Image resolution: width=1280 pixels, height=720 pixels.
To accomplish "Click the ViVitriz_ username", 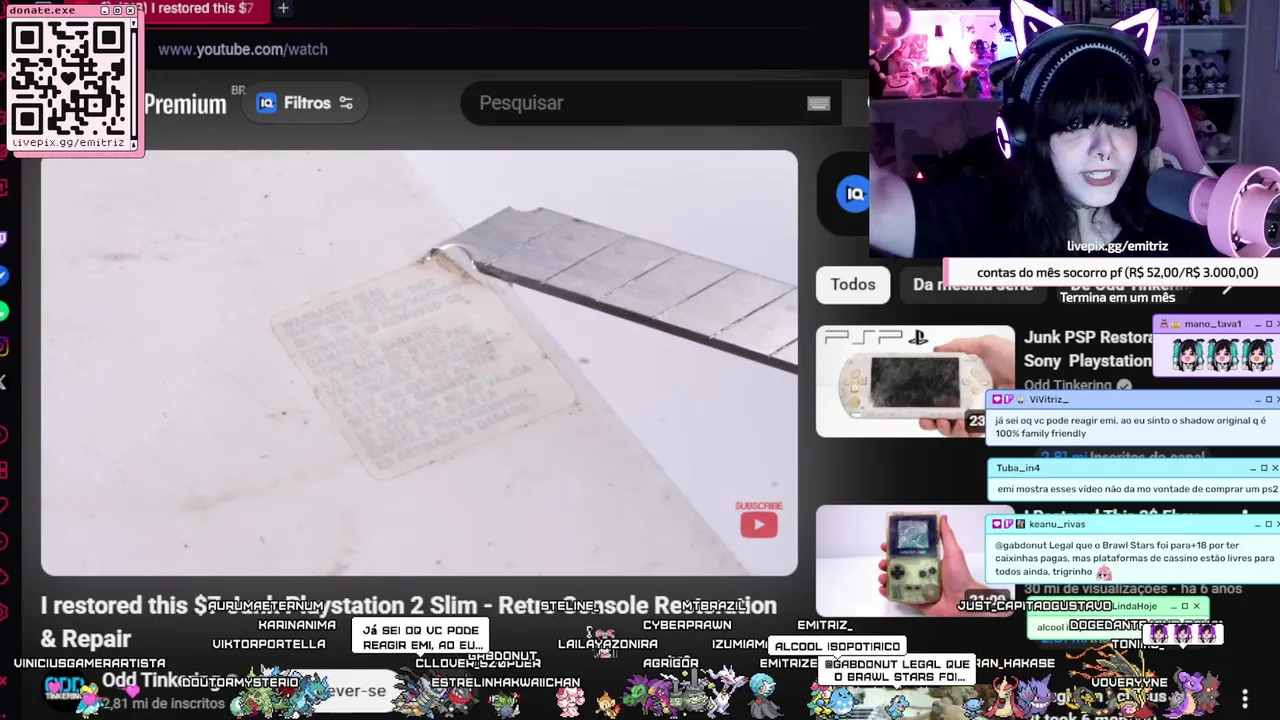I will pos(1049,399).
